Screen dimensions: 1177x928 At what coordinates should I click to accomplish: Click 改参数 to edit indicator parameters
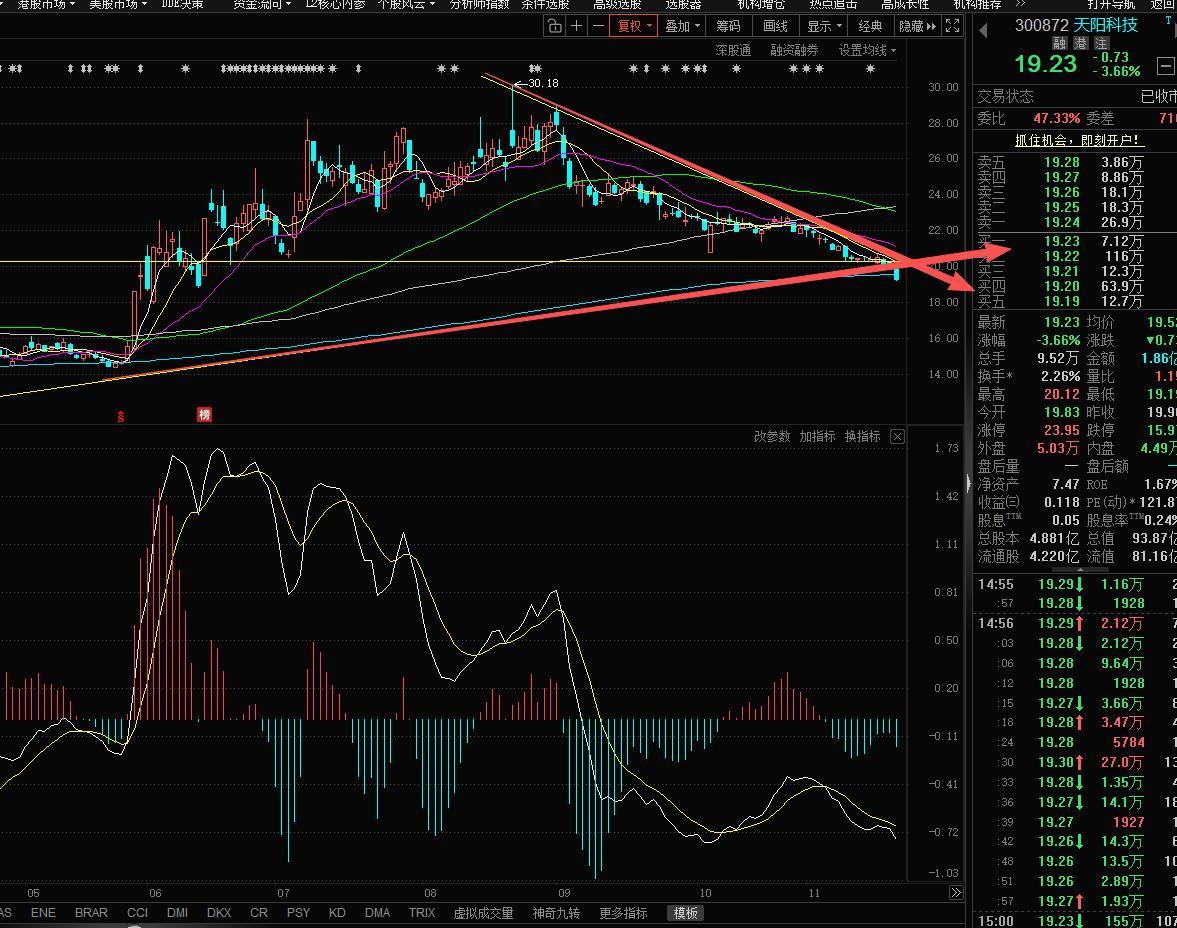click(x=772, y=436)
